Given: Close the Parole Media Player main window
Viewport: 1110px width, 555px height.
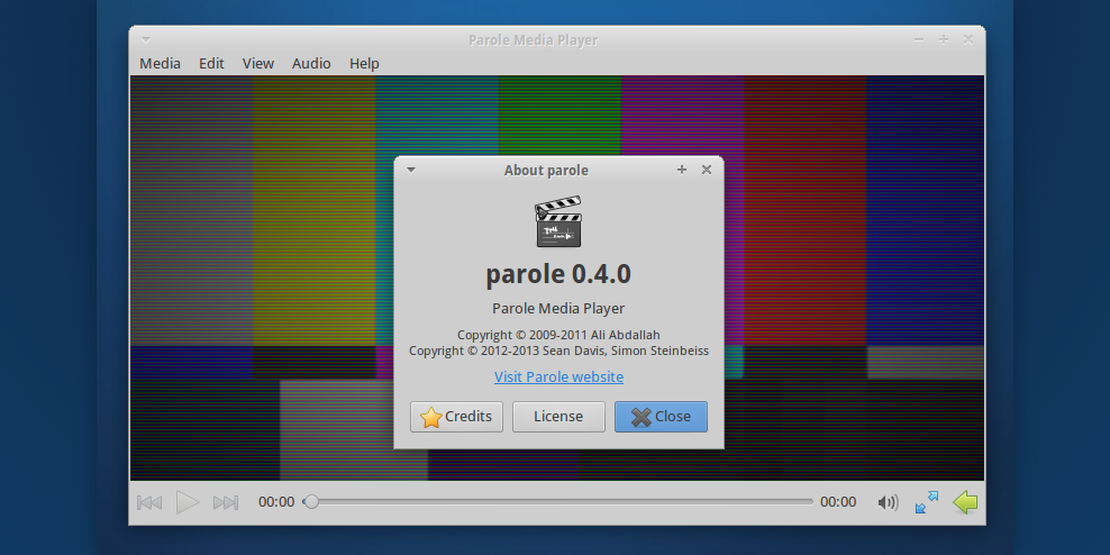Looking at the screenshot, I should coord(968,40).
